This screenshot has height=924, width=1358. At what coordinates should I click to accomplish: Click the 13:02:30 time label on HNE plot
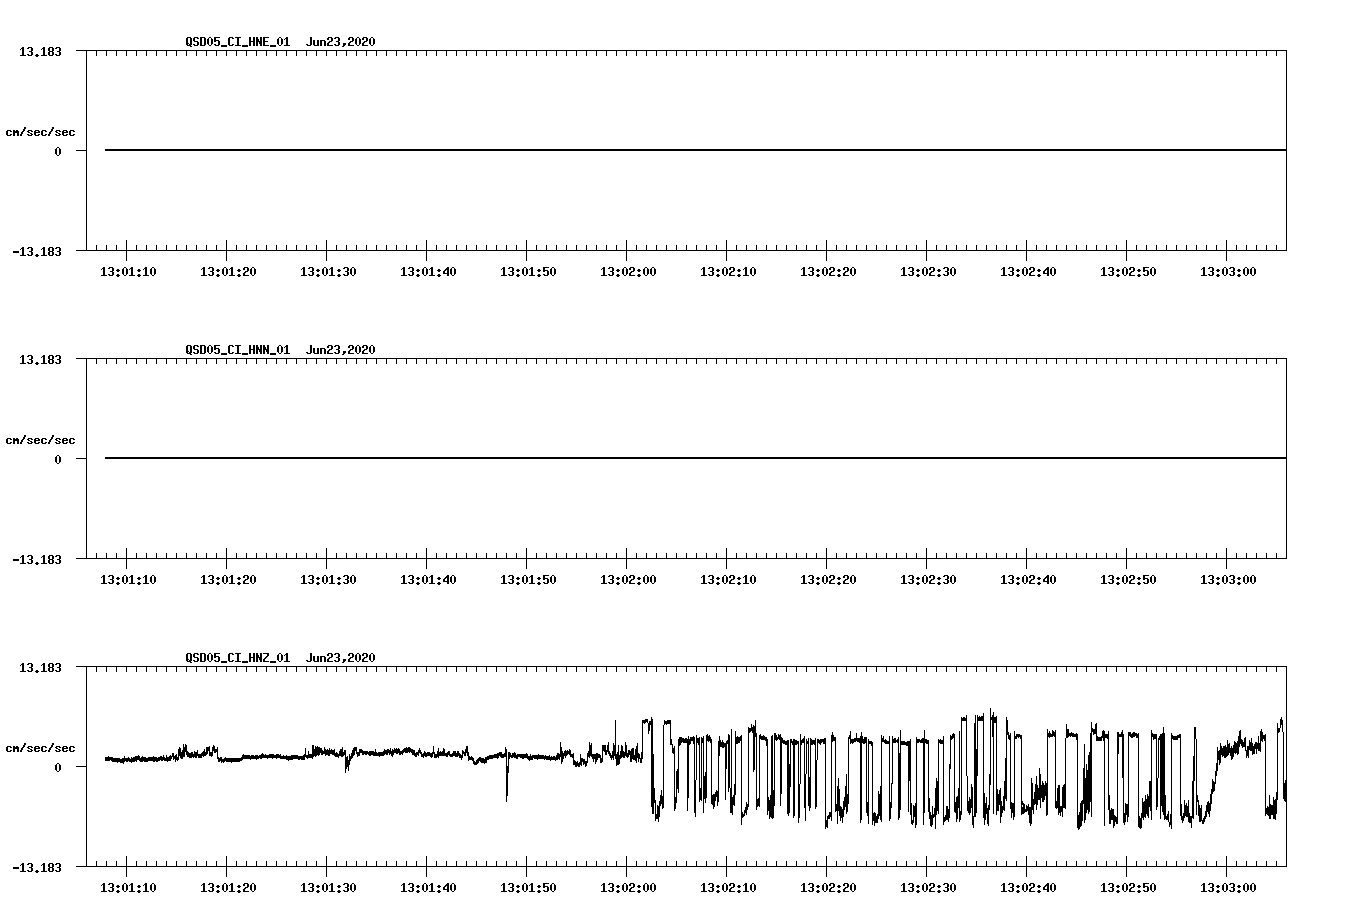(928, 272)
